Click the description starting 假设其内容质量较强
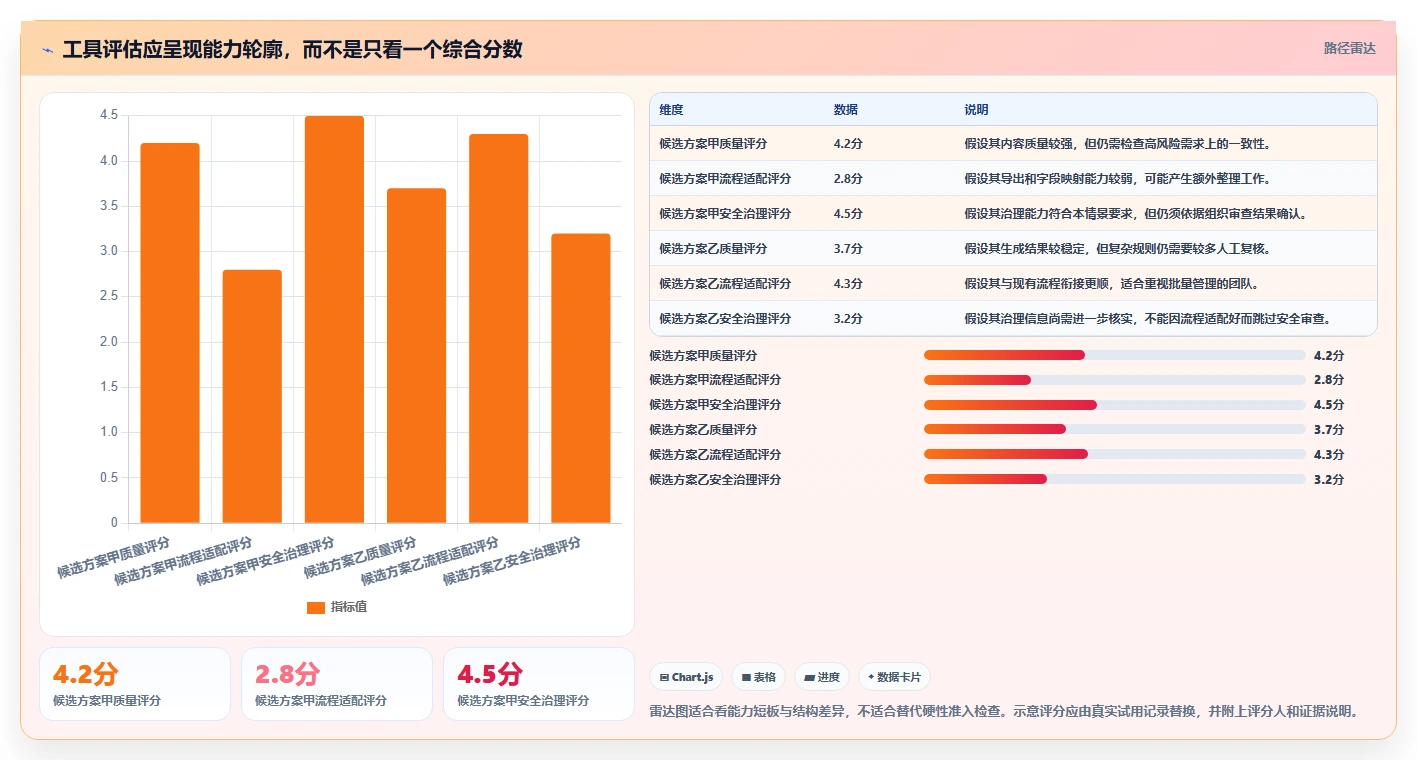 (1117, 144)
